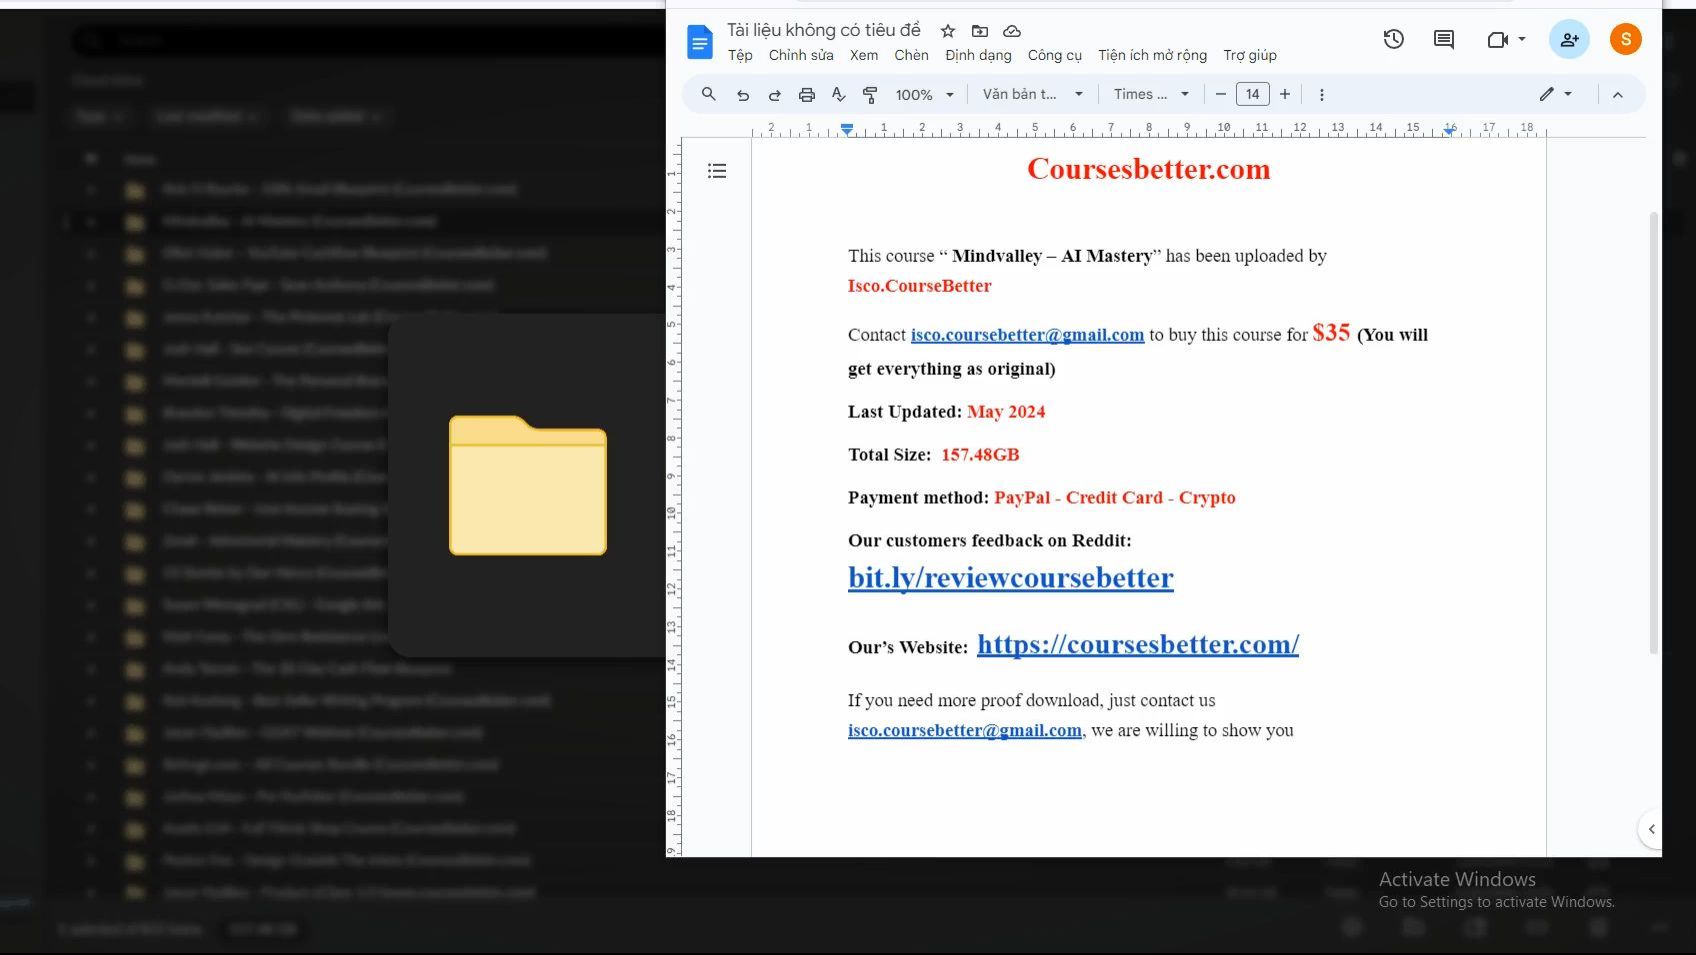1696x955 pixels.
Task: Hide the menus with collapse arrow
Action: pyautogui.click(x=1617, y=95)
